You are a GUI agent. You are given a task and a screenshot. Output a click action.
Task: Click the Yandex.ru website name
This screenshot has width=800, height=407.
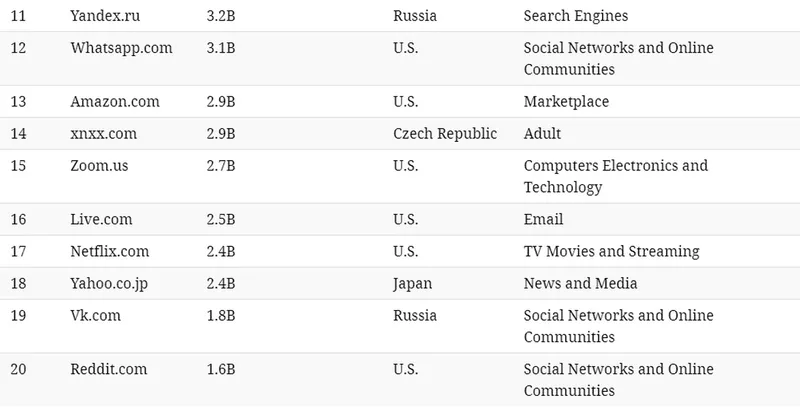[x=108, y=17]
